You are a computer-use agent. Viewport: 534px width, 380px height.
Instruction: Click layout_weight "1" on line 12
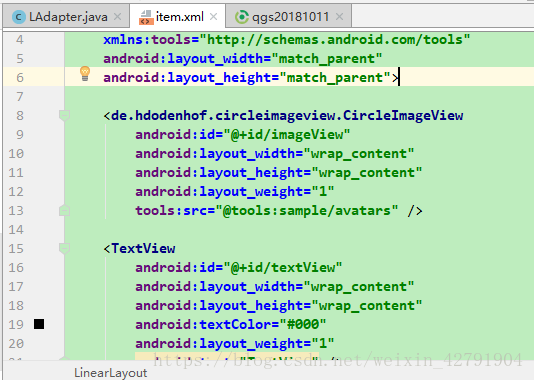pyautogui.click(x=323, y=192)
